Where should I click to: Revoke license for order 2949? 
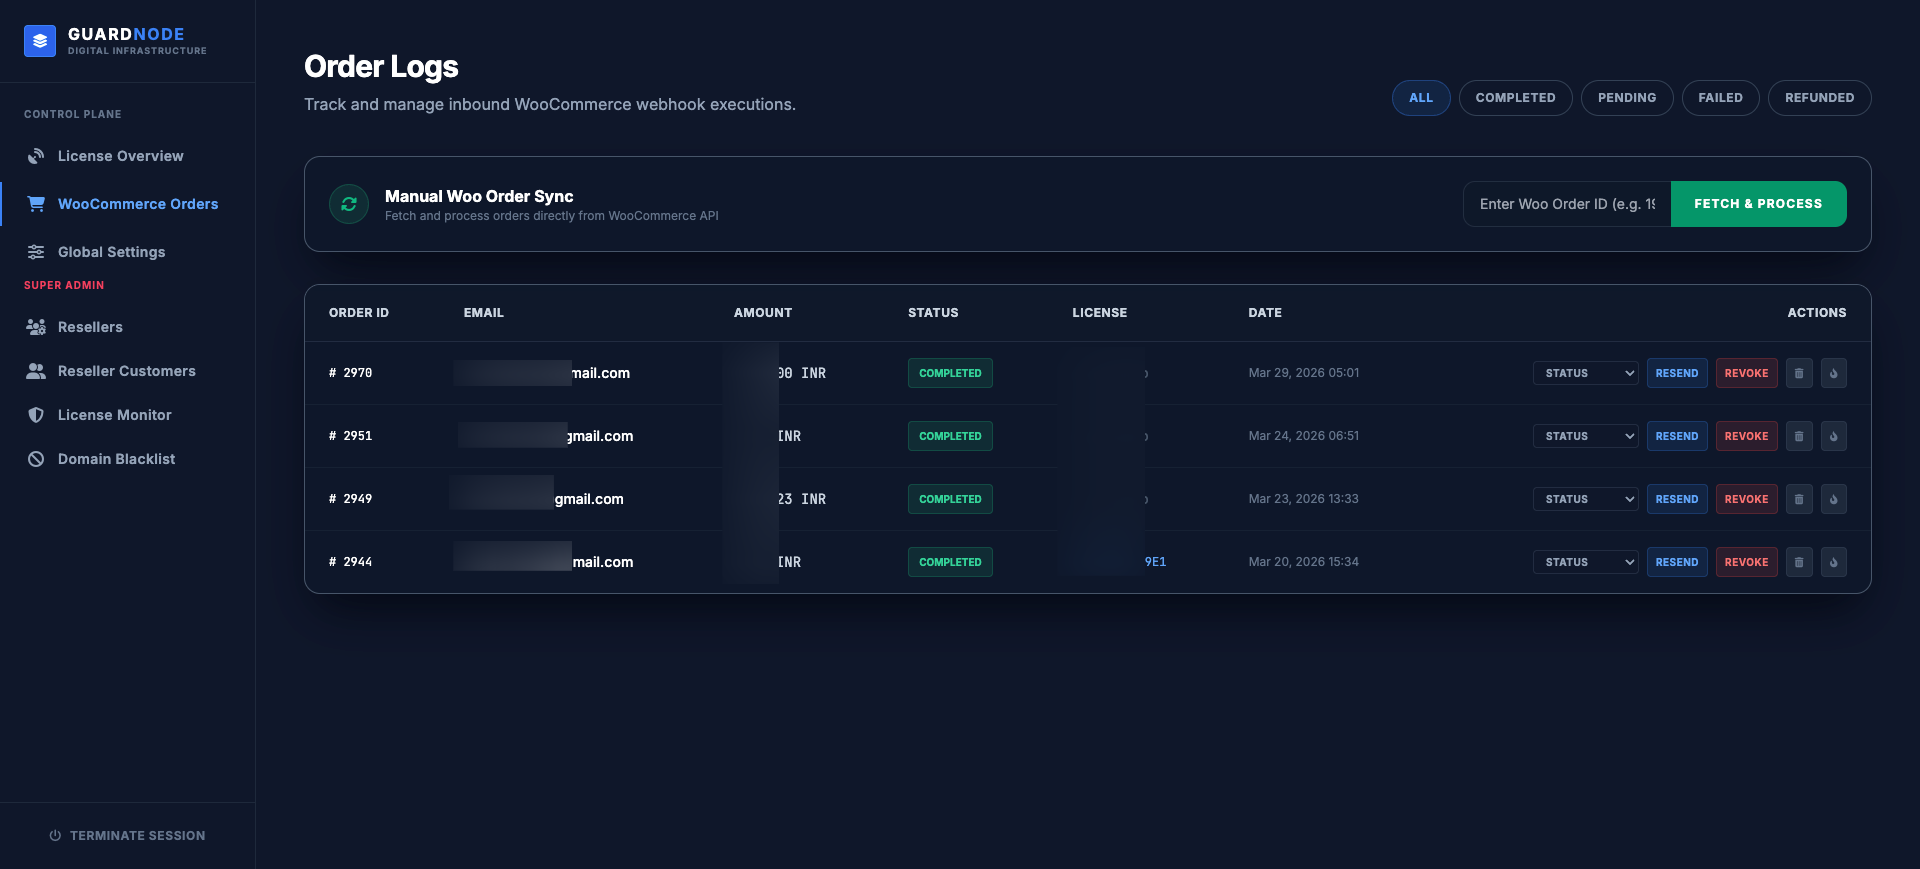(1746, 499)
